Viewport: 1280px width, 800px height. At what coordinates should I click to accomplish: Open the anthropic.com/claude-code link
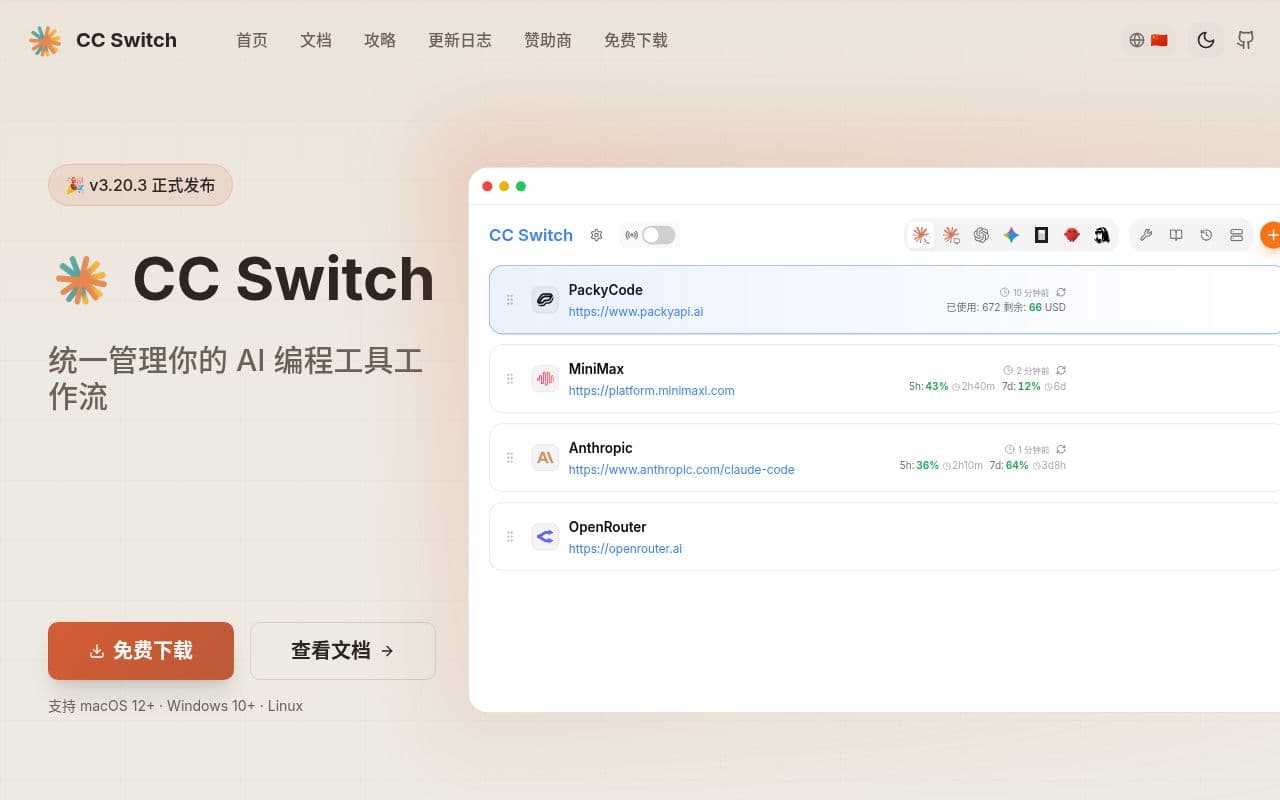682,470
